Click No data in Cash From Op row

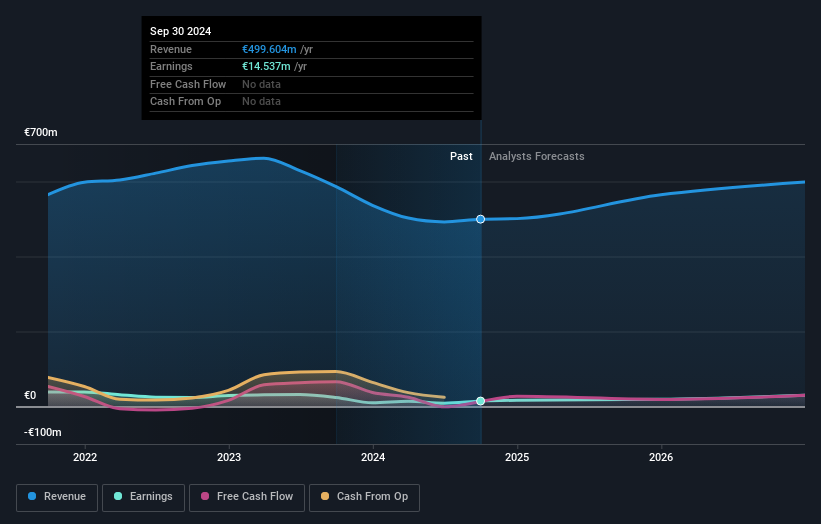(x=261, y=102)
